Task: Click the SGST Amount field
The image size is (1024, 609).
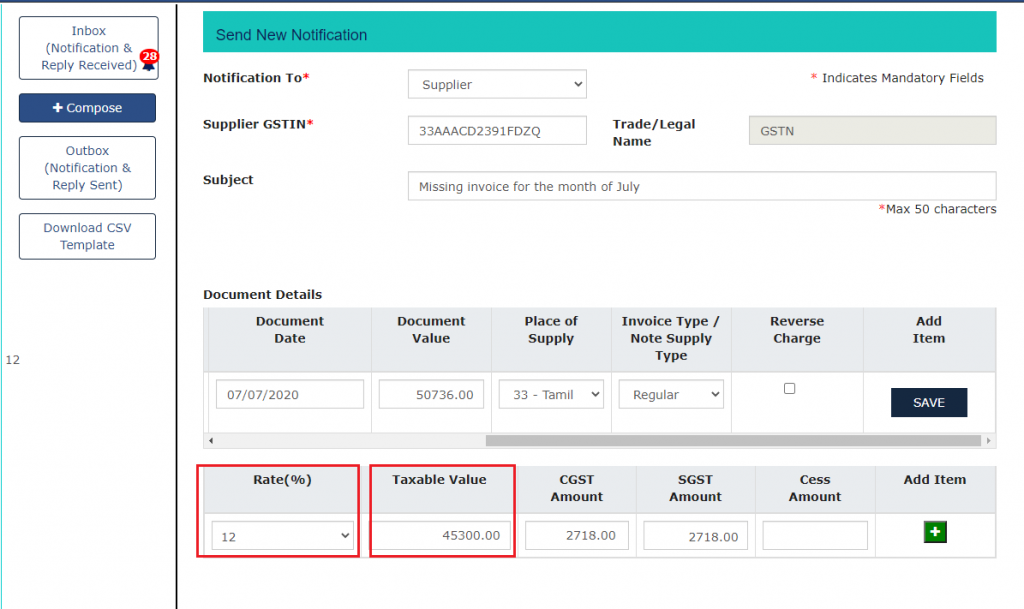Action: click(696, 536)
